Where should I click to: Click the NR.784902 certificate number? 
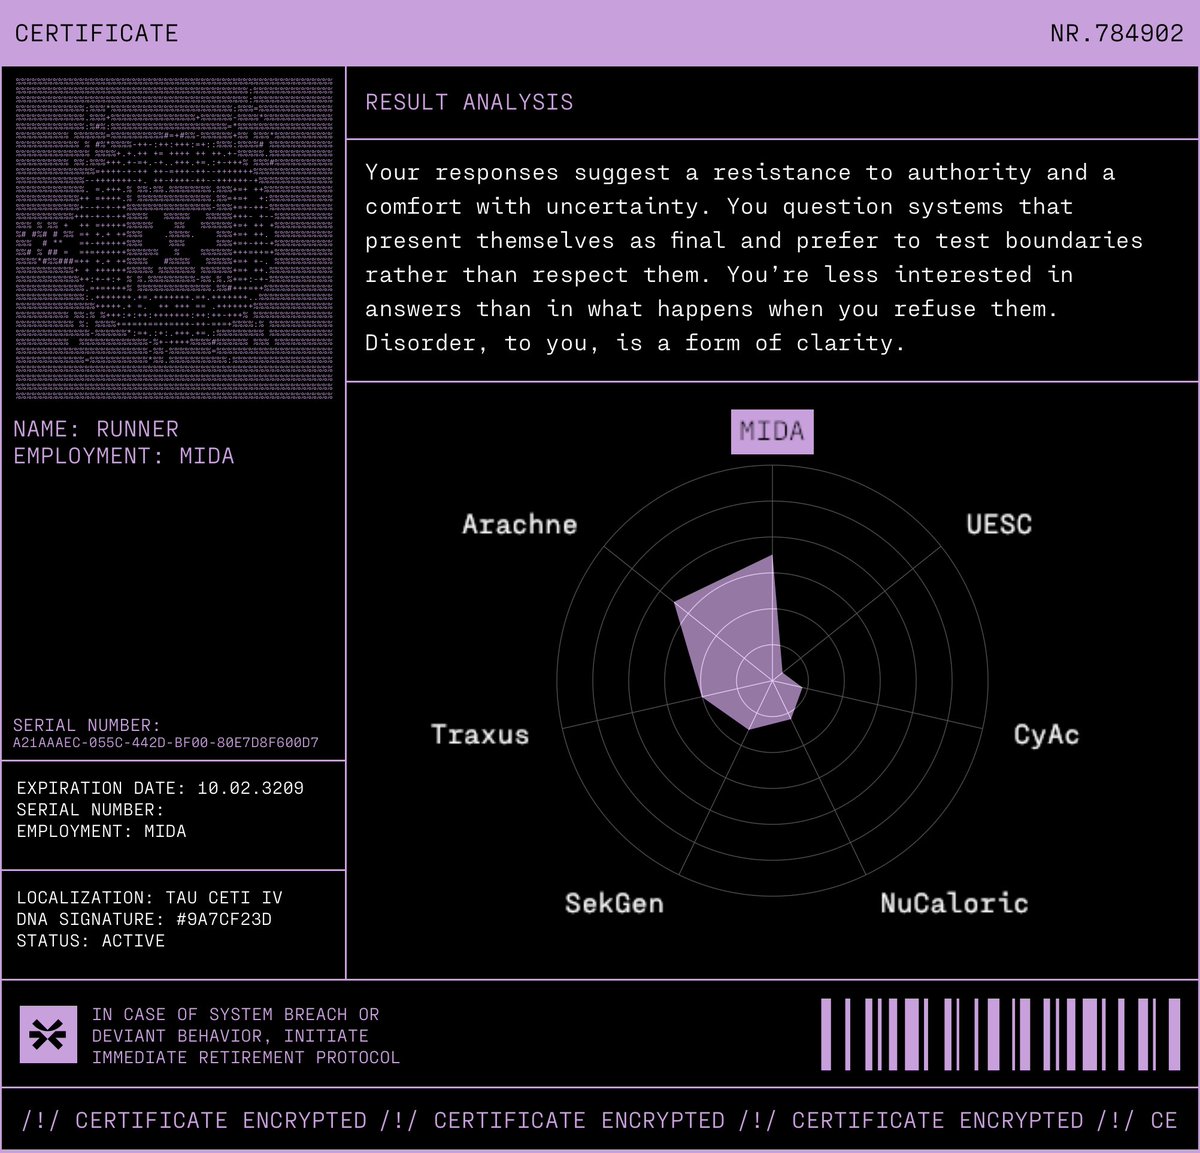pos(1117,33)
